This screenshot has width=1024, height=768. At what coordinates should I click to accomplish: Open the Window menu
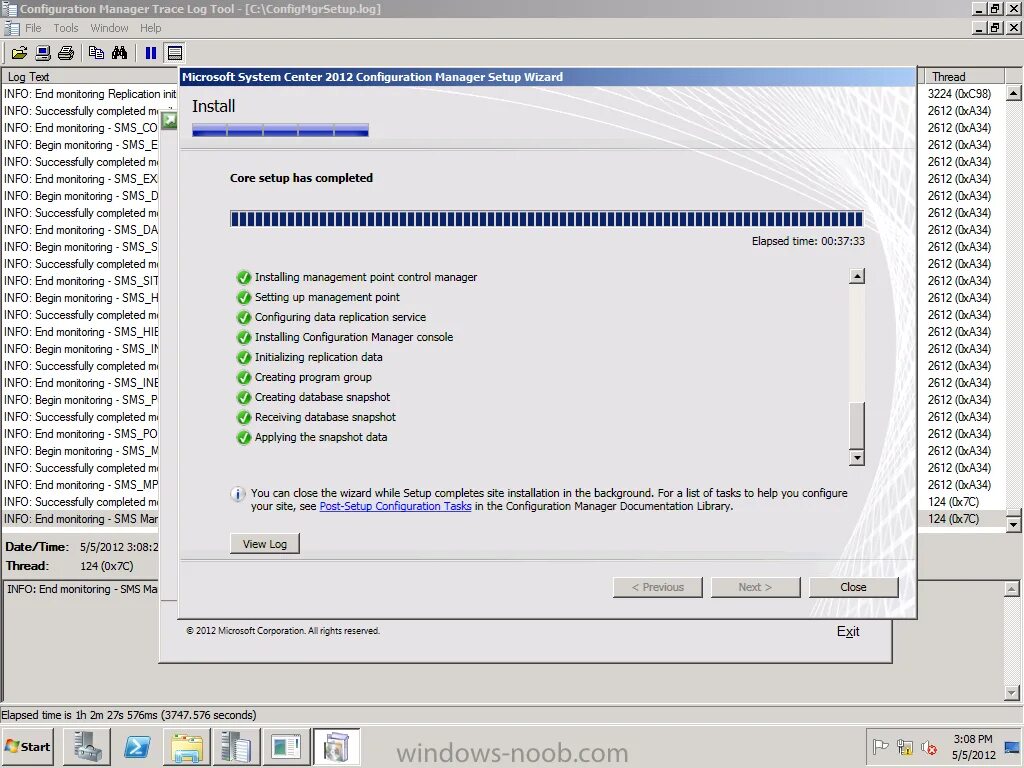109,28
